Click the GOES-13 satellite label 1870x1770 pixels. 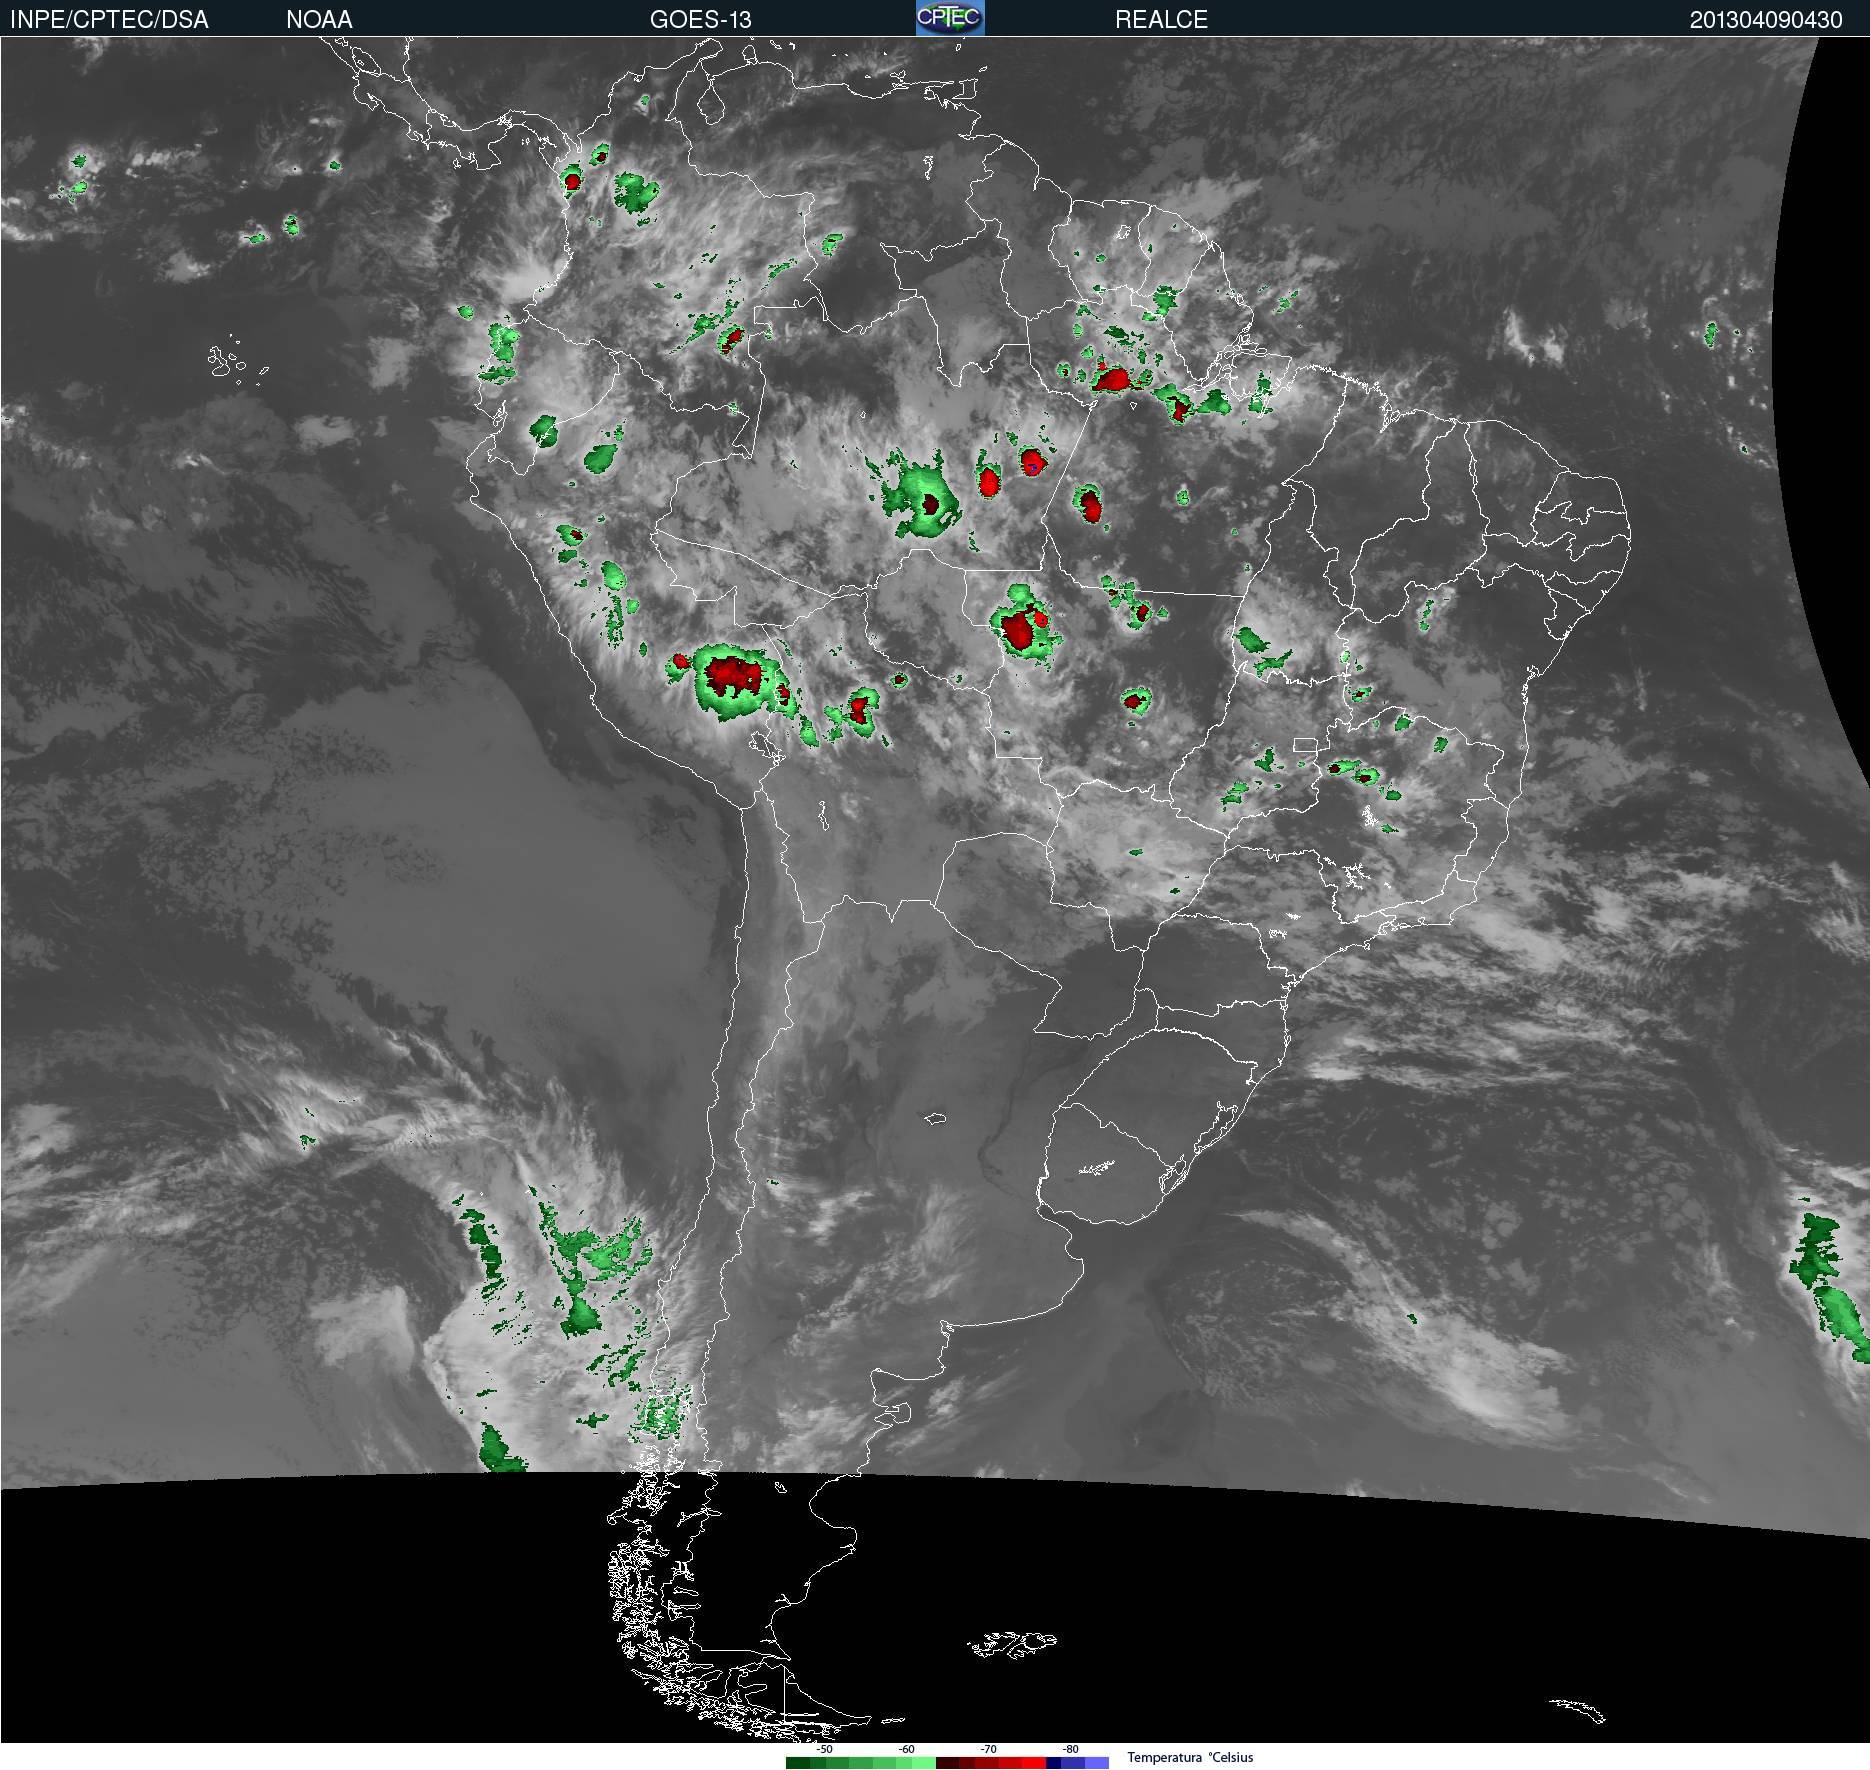[700, 20]
